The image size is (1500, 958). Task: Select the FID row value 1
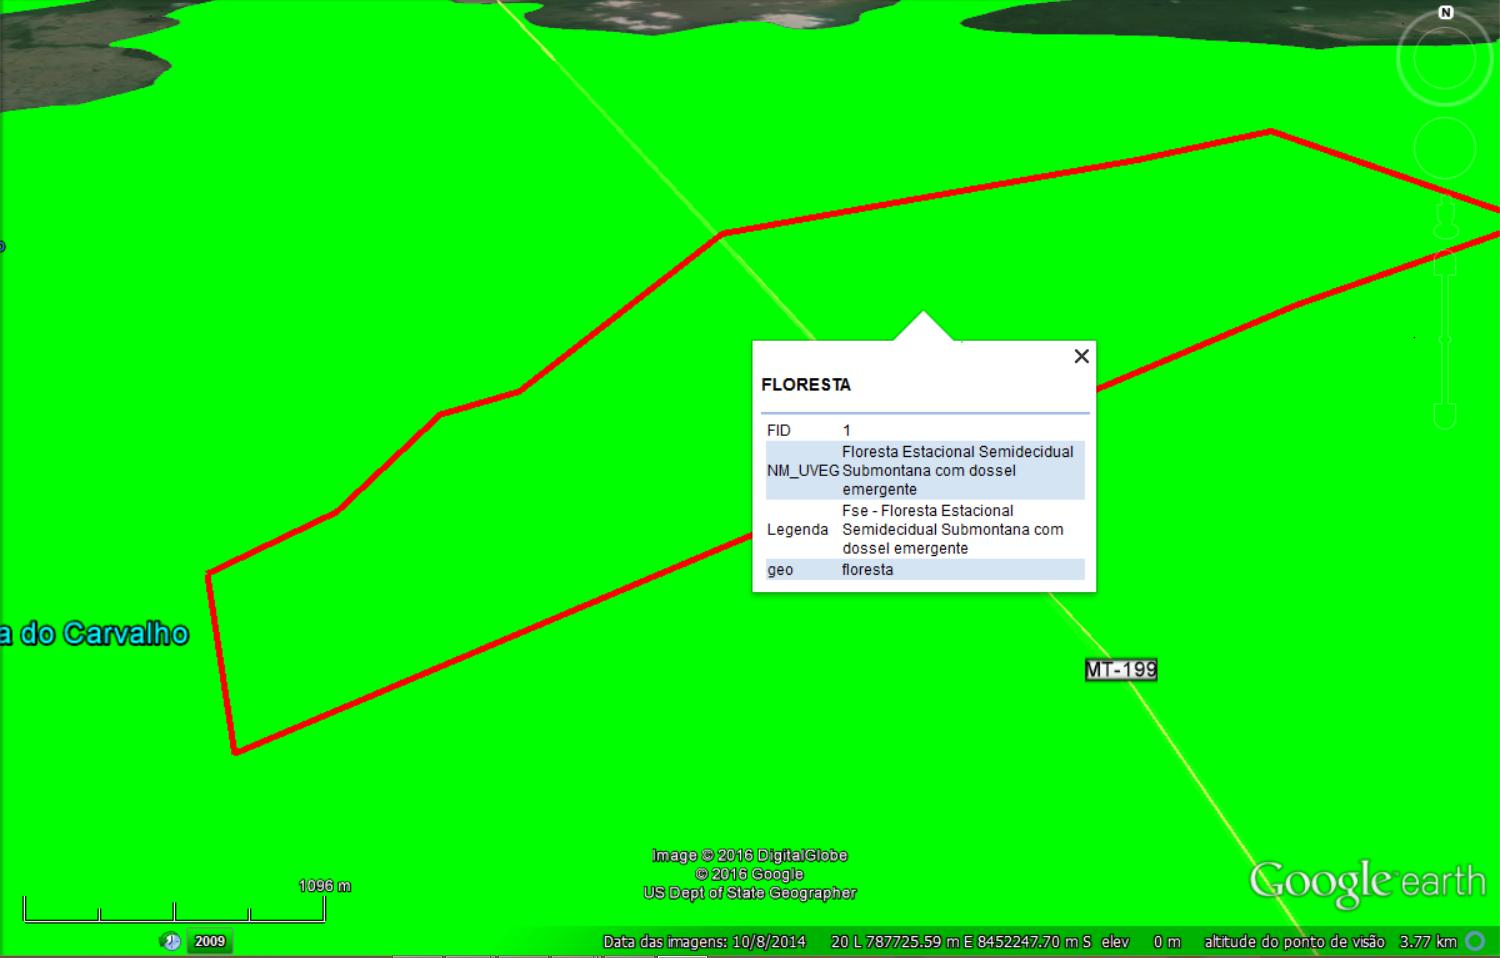pyautogui.click(x=846, y=430)
